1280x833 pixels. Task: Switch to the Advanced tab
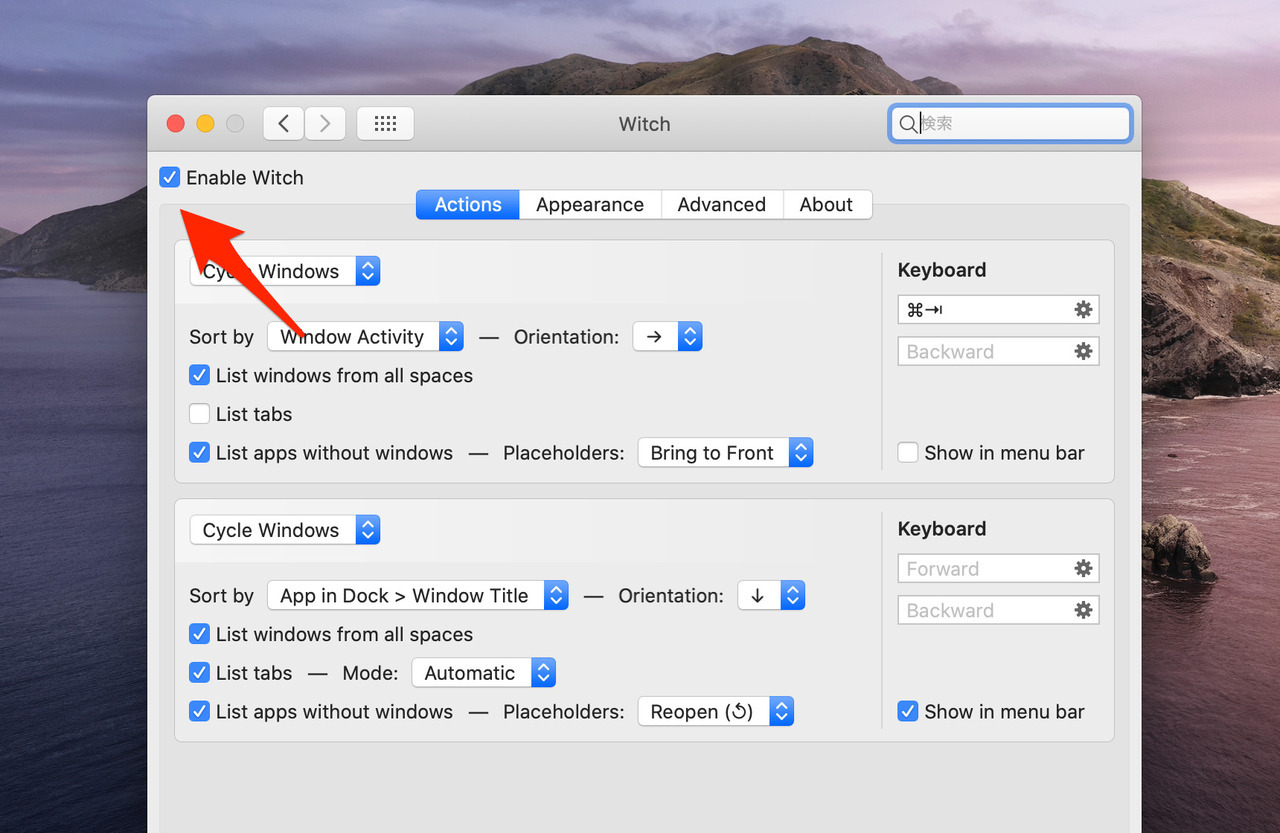pyautogui.click(x=721, y=205)
